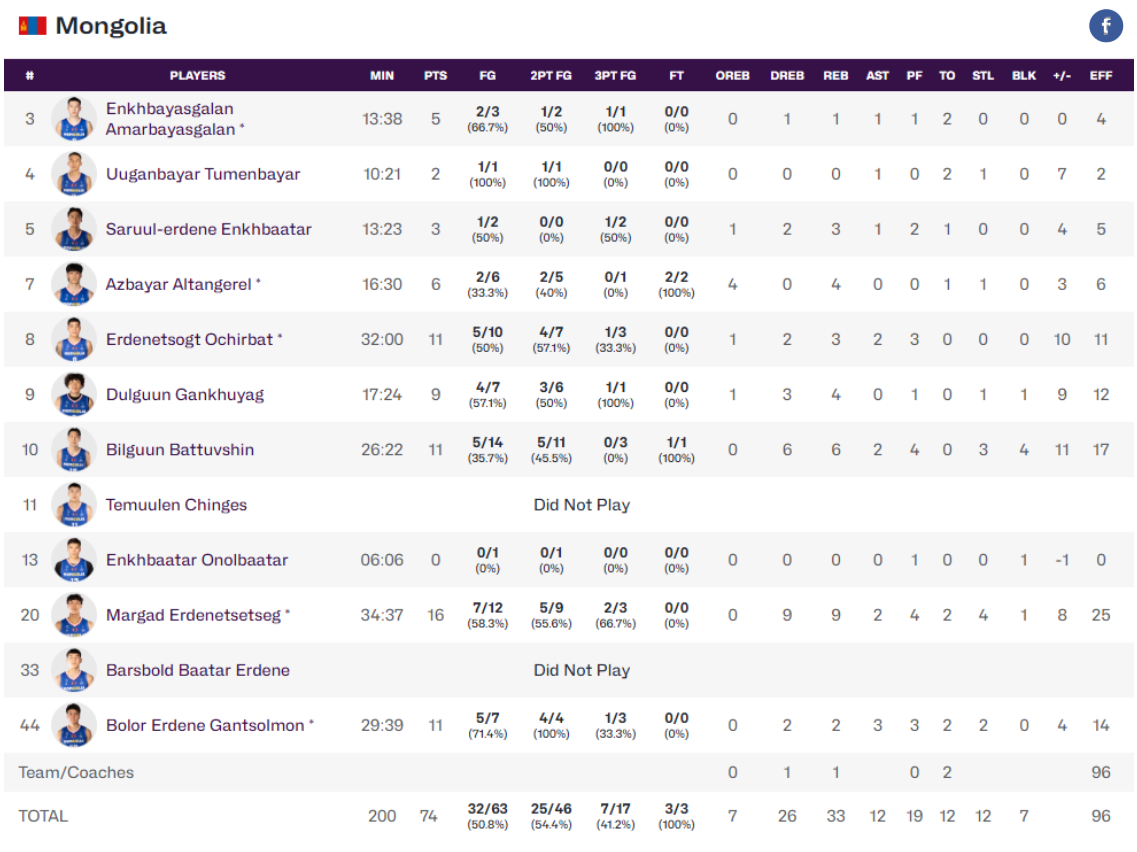Select Bolor Erdene Gantsolmon name link
This screenshot has width=1137, height=852.
[205, 725]
